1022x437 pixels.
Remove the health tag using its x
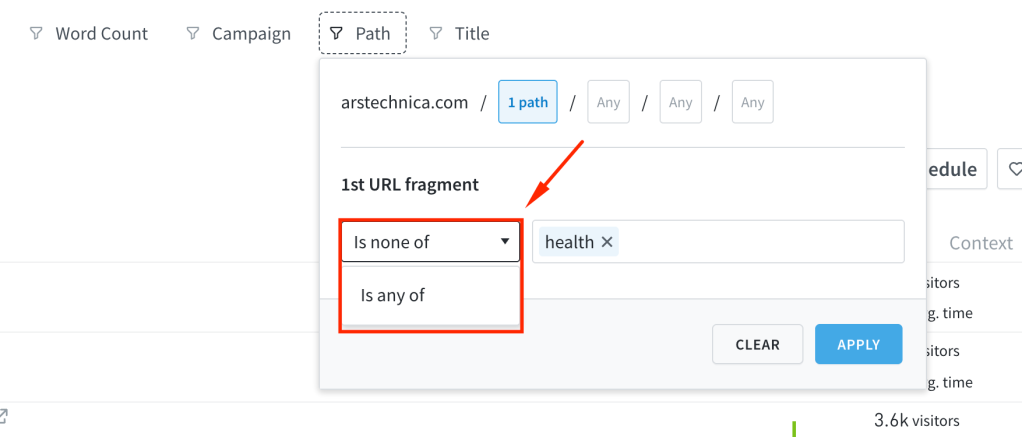pyautogui.click(x=607, y=242)
